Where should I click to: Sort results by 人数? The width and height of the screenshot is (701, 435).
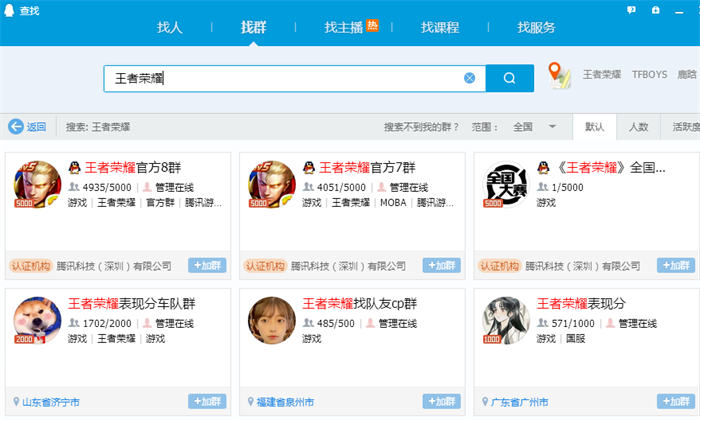pos(638,127)
